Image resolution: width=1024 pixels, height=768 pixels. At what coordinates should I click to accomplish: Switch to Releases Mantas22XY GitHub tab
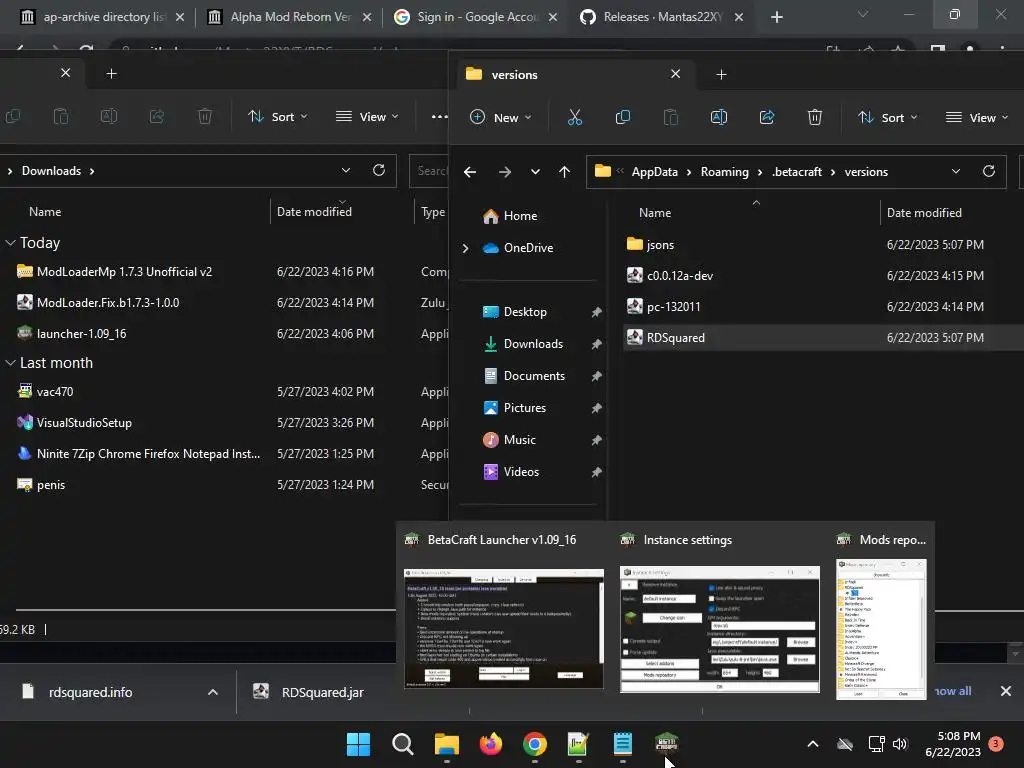[x=662, y=17]
